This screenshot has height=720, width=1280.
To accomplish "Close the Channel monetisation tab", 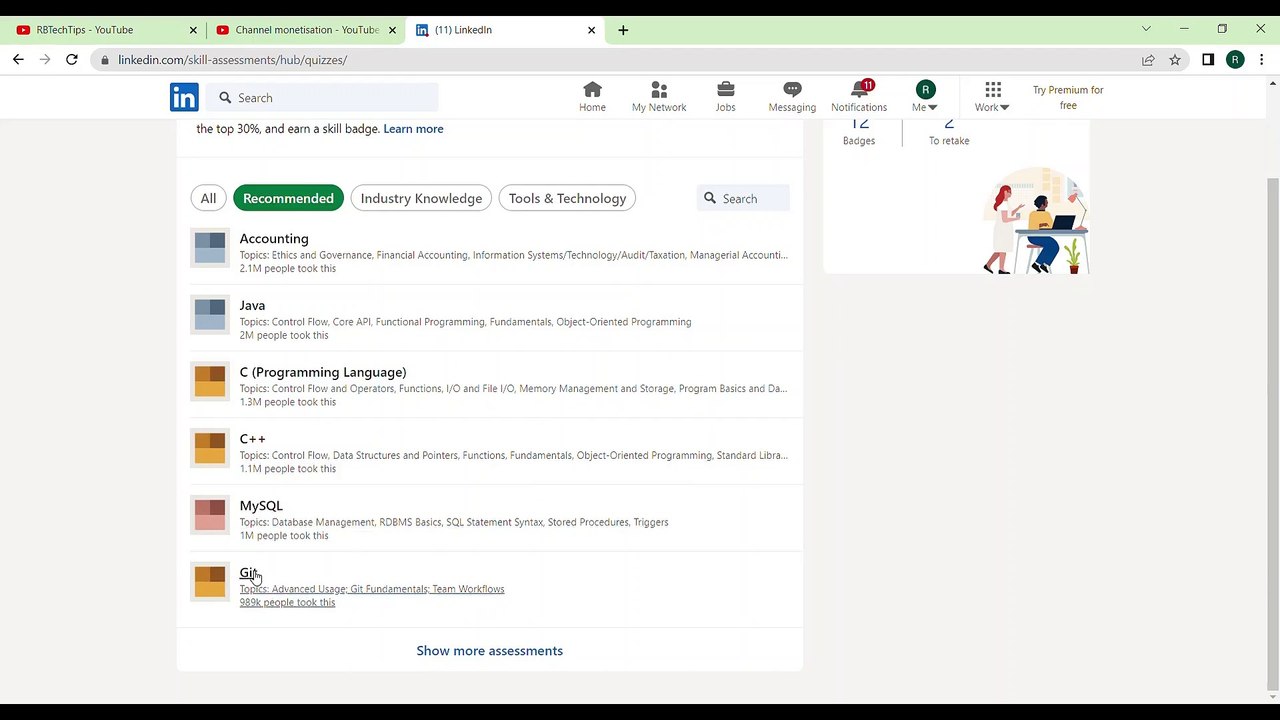I will 393,30.
